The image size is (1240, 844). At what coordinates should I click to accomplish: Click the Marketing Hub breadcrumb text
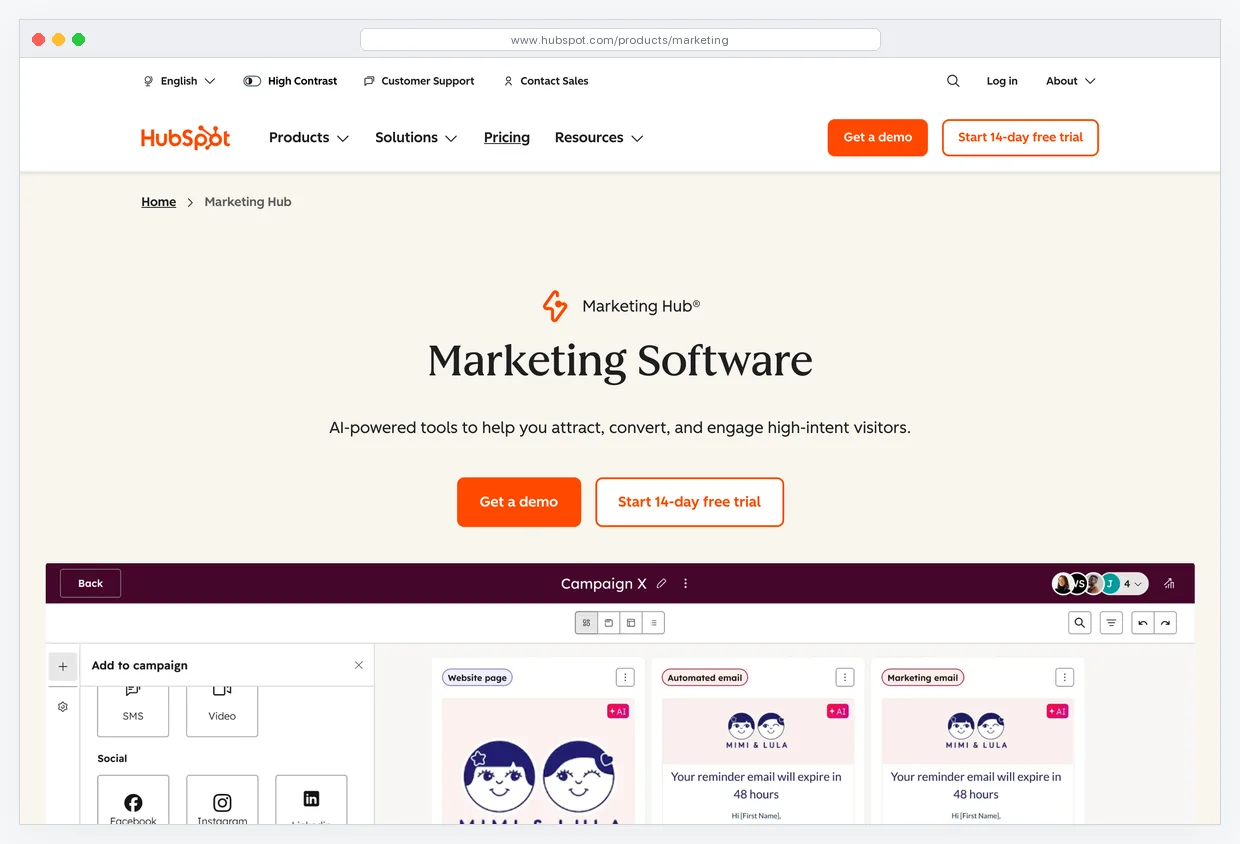click(248, 202)
